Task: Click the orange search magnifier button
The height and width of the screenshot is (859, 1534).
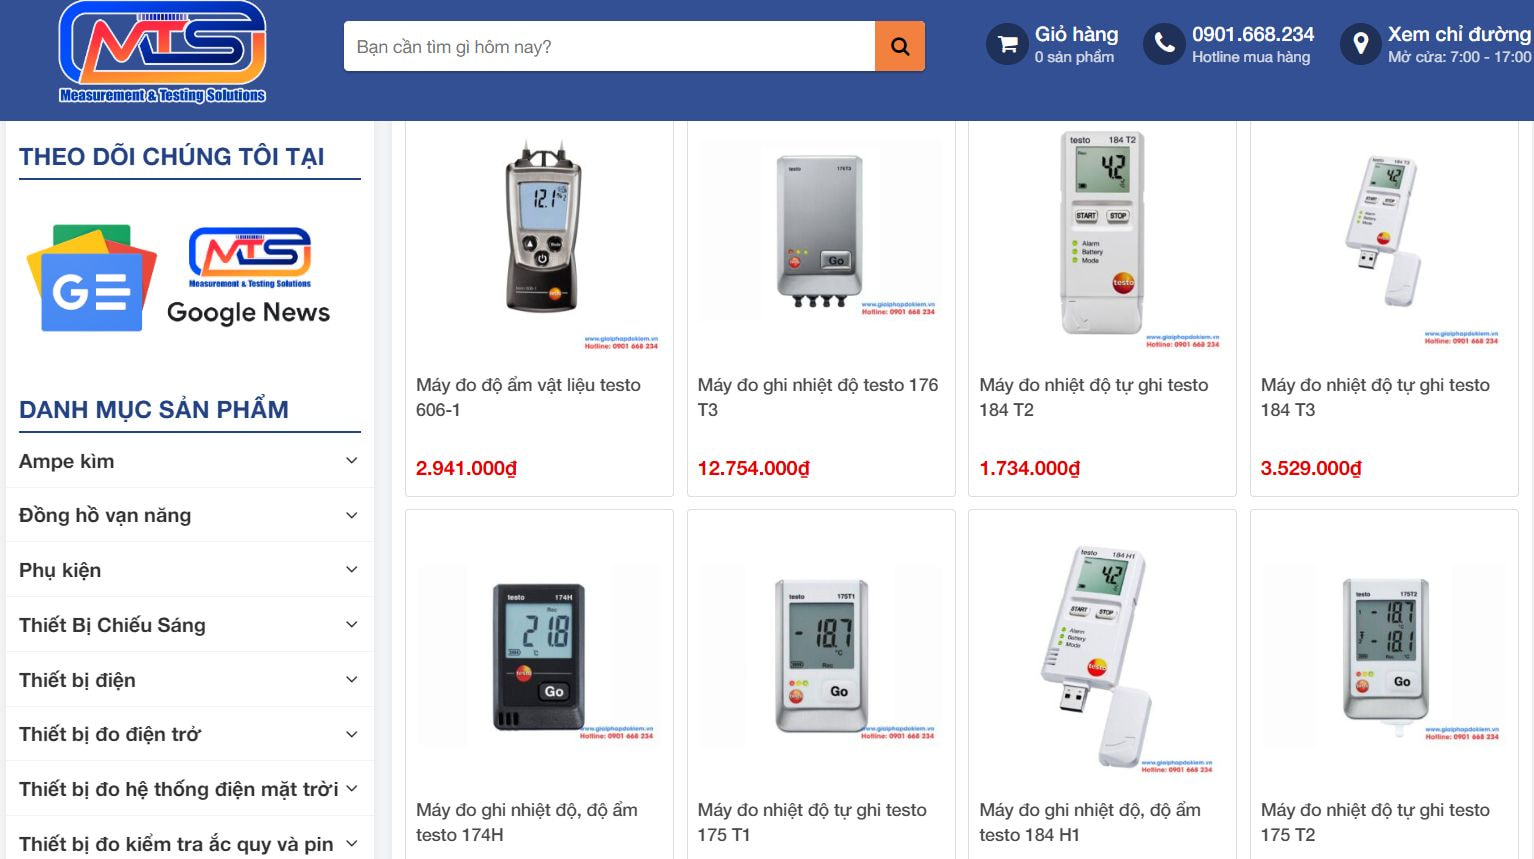Action: [899, 47]
